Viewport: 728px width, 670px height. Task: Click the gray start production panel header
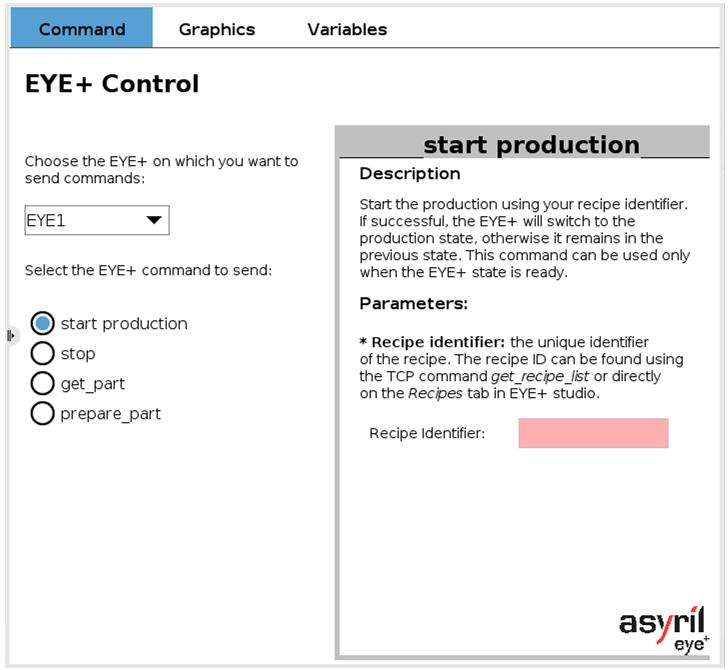[x=522, y=142]
